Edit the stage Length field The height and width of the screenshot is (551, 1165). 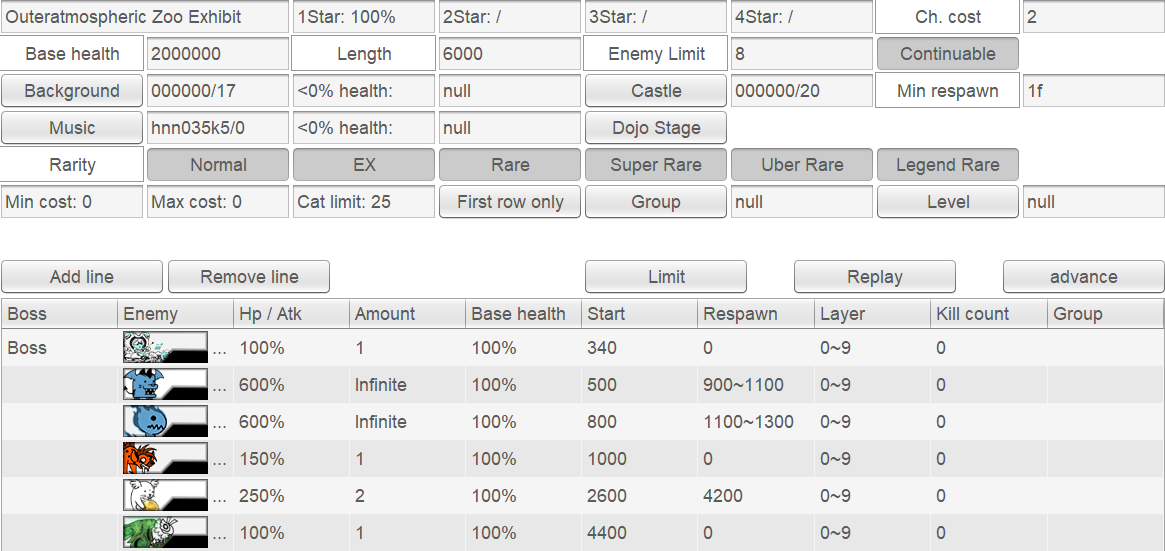[x=509, y=54]
